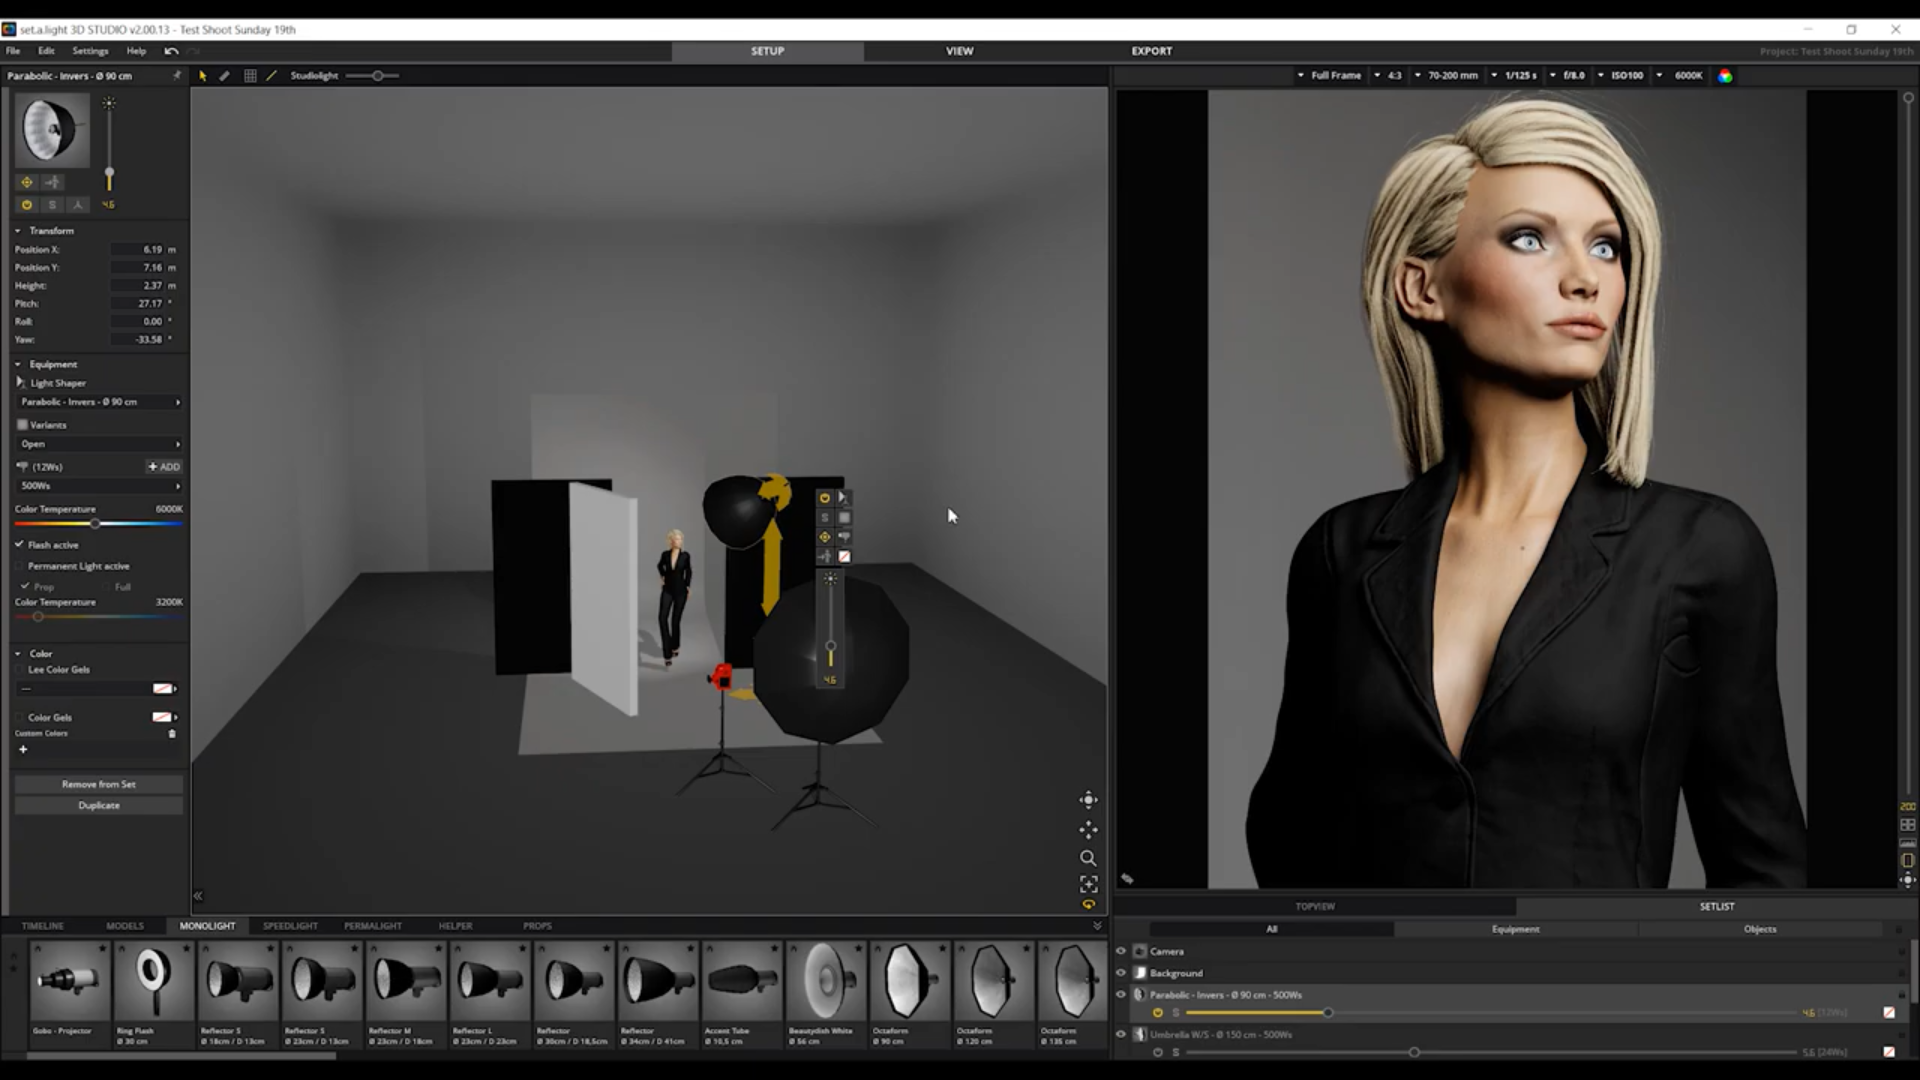Select the arrow pointer tool
This screenshot has height=1080, width=1920.
202,76
